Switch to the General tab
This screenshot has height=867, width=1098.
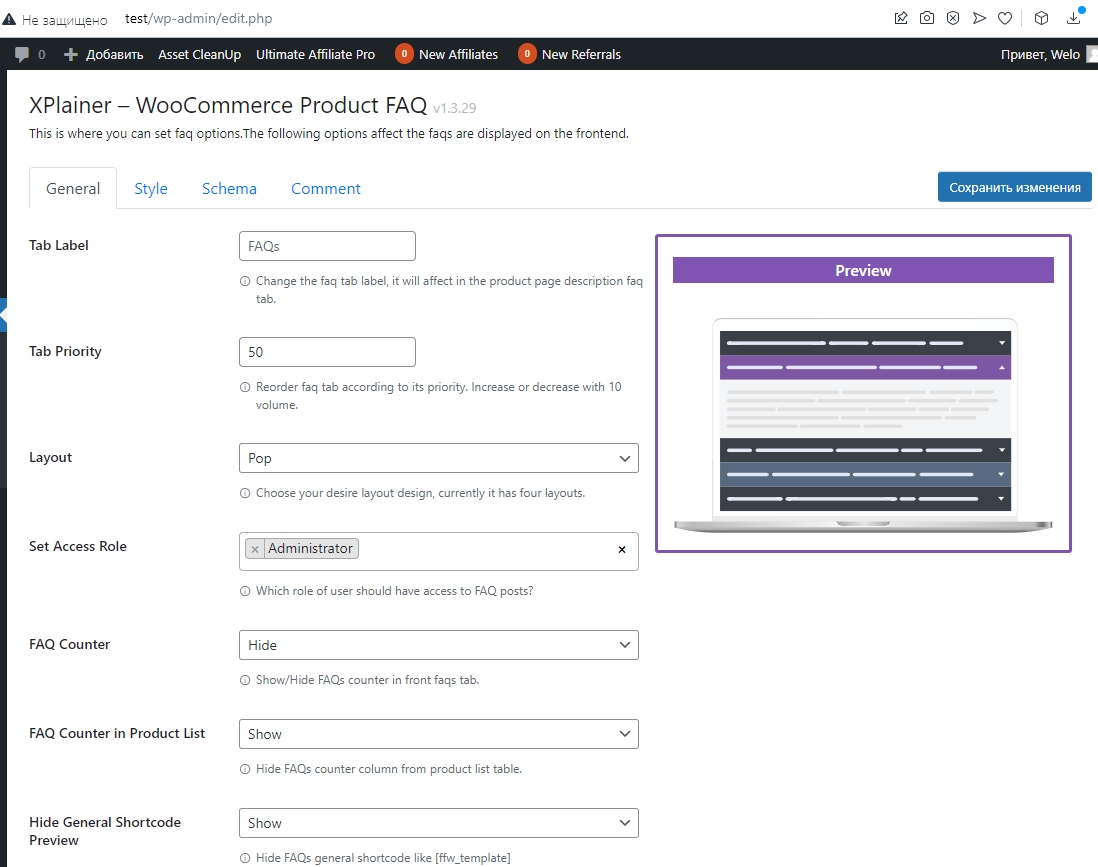click(x=73, y=188)
